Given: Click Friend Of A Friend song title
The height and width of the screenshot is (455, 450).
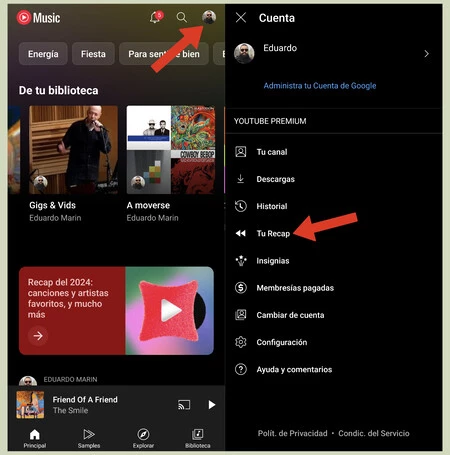Looking at the screenshot, I should (85, 399).
